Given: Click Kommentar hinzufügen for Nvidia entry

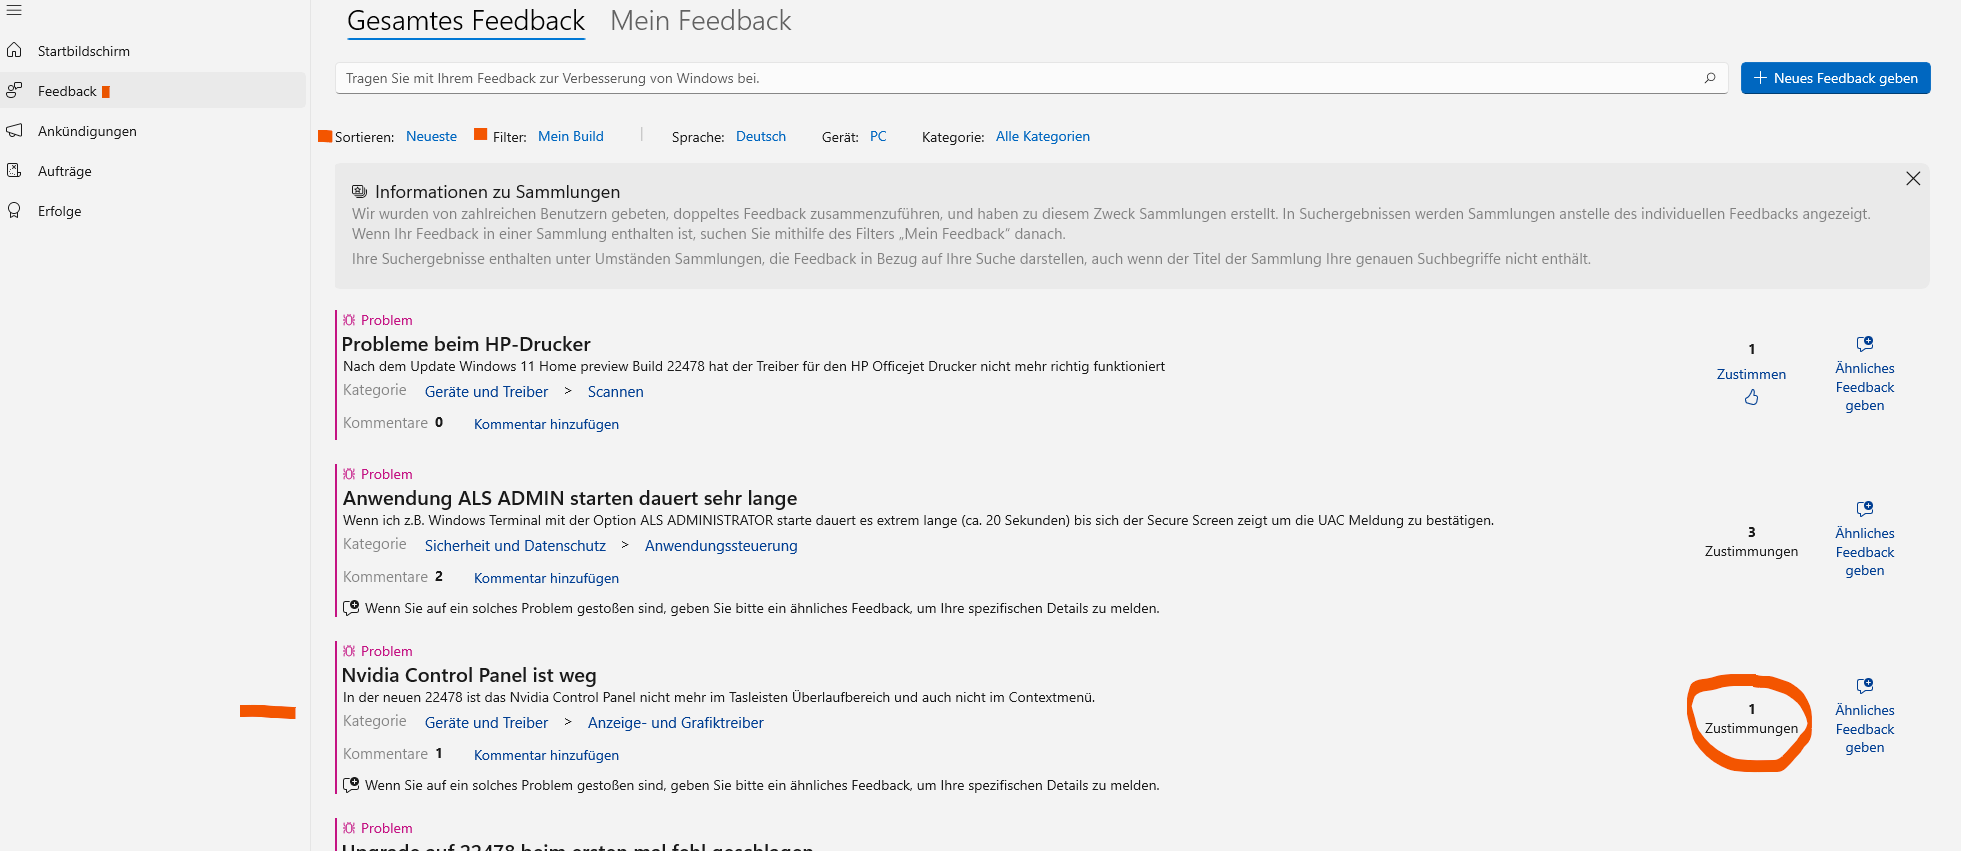Looking at the screenshot, I should coord(546,755).
